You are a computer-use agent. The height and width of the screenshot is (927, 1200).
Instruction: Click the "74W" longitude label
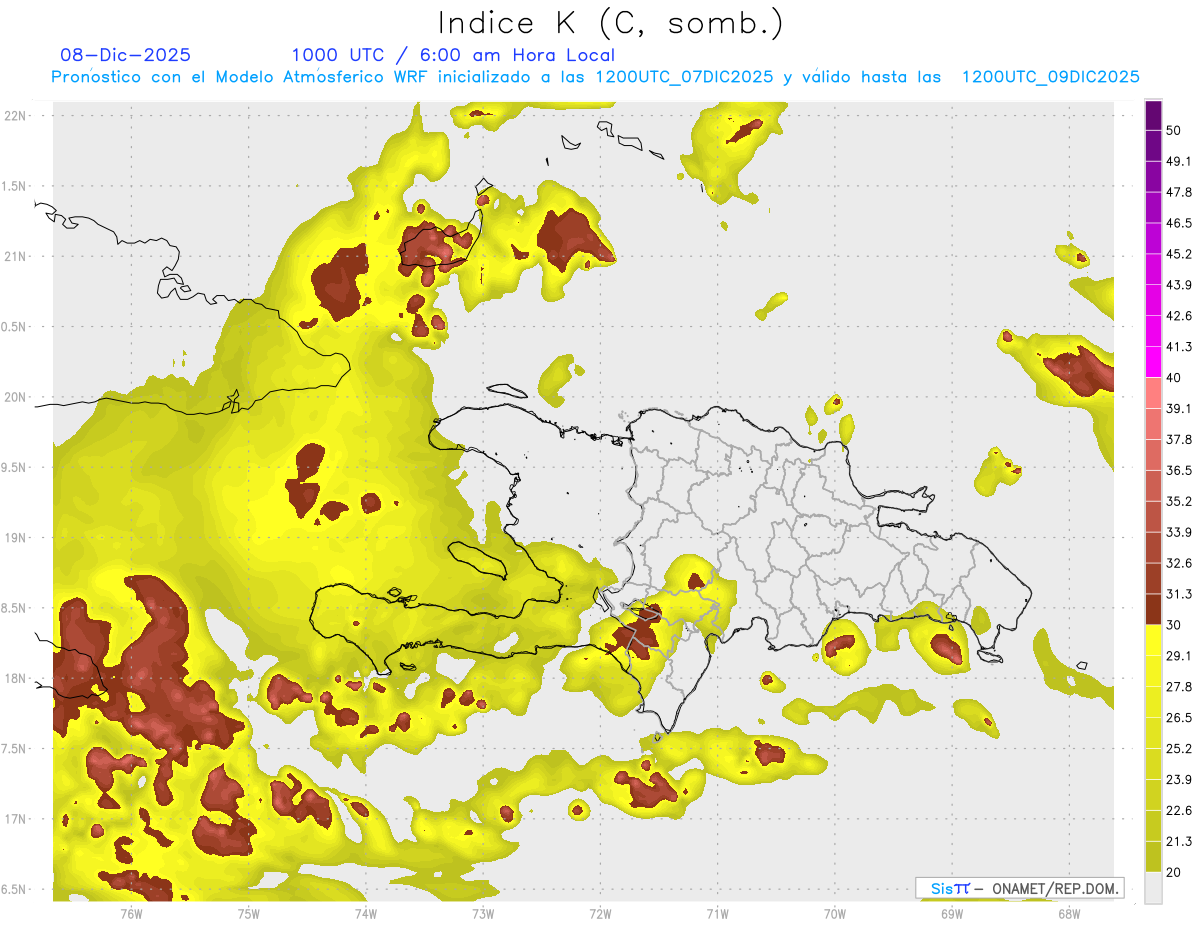[x=365, y=913]
